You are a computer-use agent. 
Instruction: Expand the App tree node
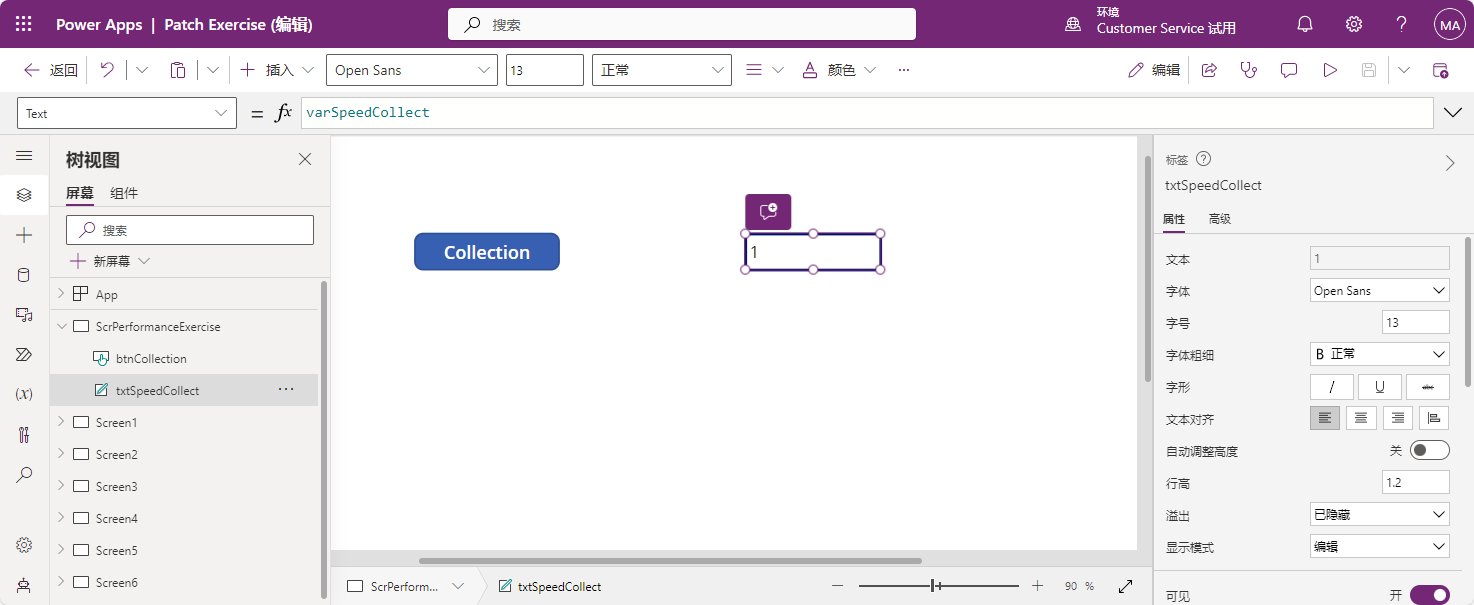point(61,294)
